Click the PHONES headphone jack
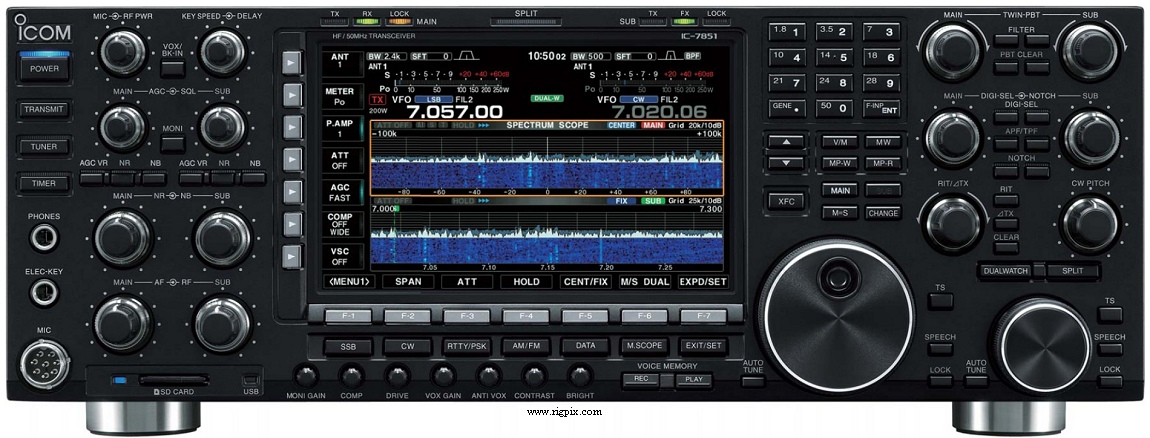The width and height of the screenshot is (1150, 438). [x=44, y=237]
